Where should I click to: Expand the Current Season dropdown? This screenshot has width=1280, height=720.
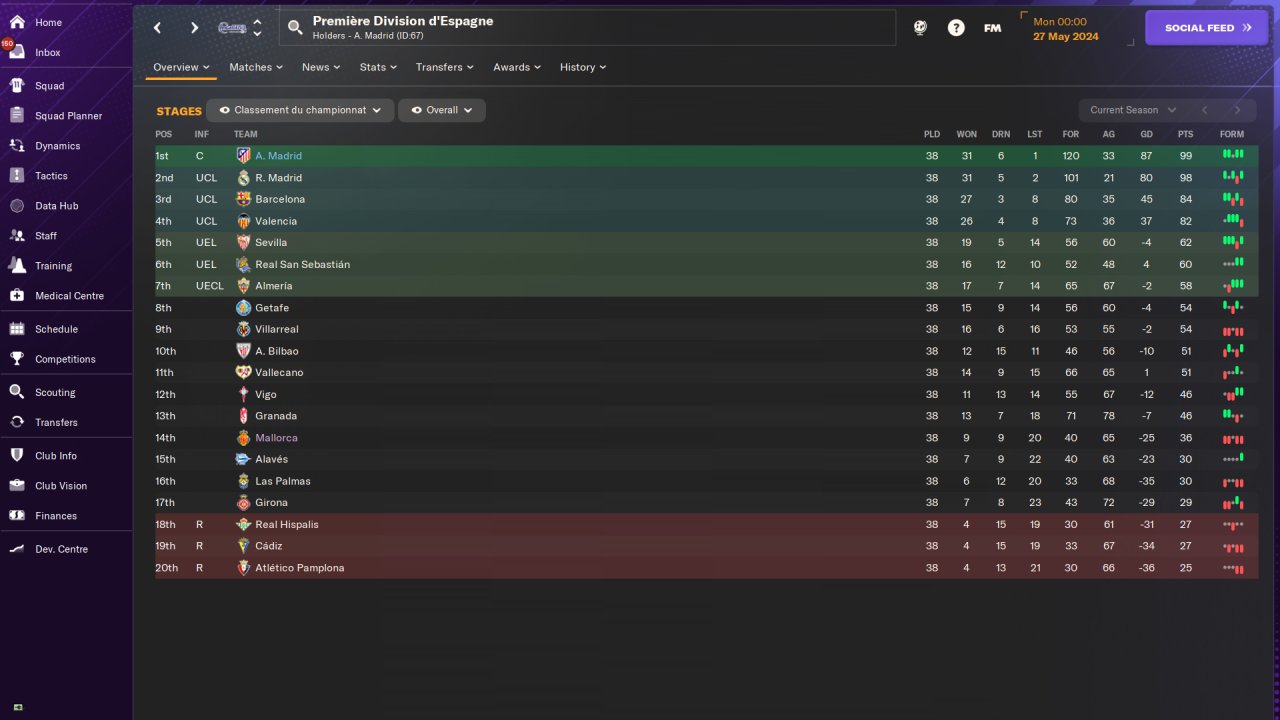tap(1133, 110)
